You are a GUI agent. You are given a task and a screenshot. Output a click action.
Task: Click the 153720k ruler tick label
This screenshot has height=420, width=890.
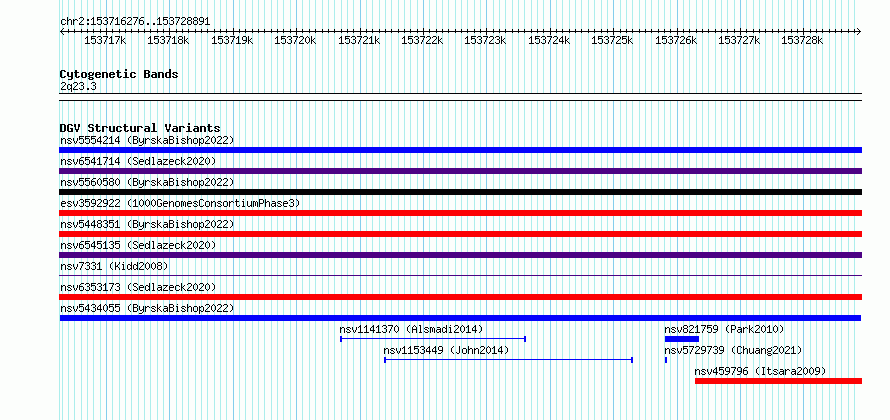(295, 41)
